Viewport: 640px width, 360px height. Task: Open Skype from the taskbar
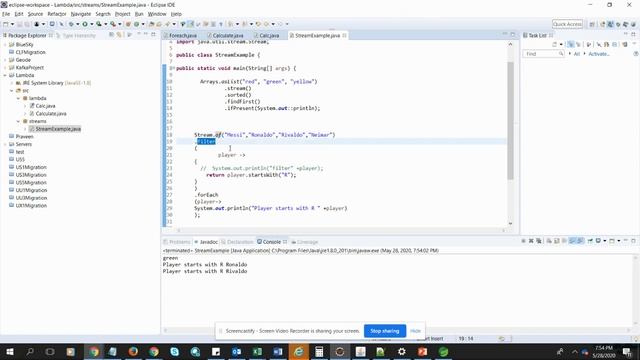174,351
